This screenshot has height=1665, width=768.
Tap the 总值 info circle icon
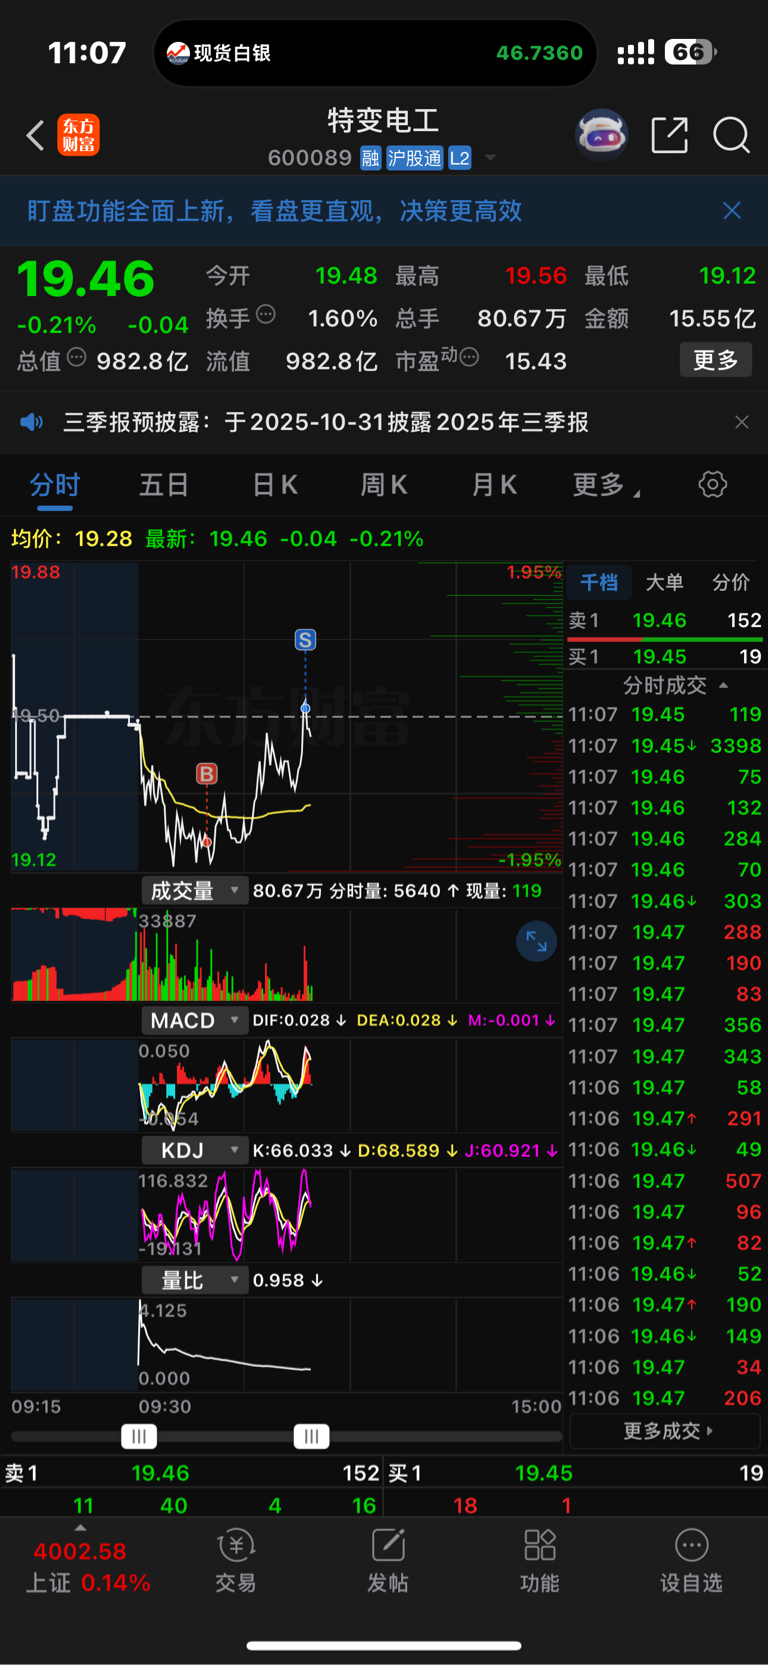pos(76,357)
